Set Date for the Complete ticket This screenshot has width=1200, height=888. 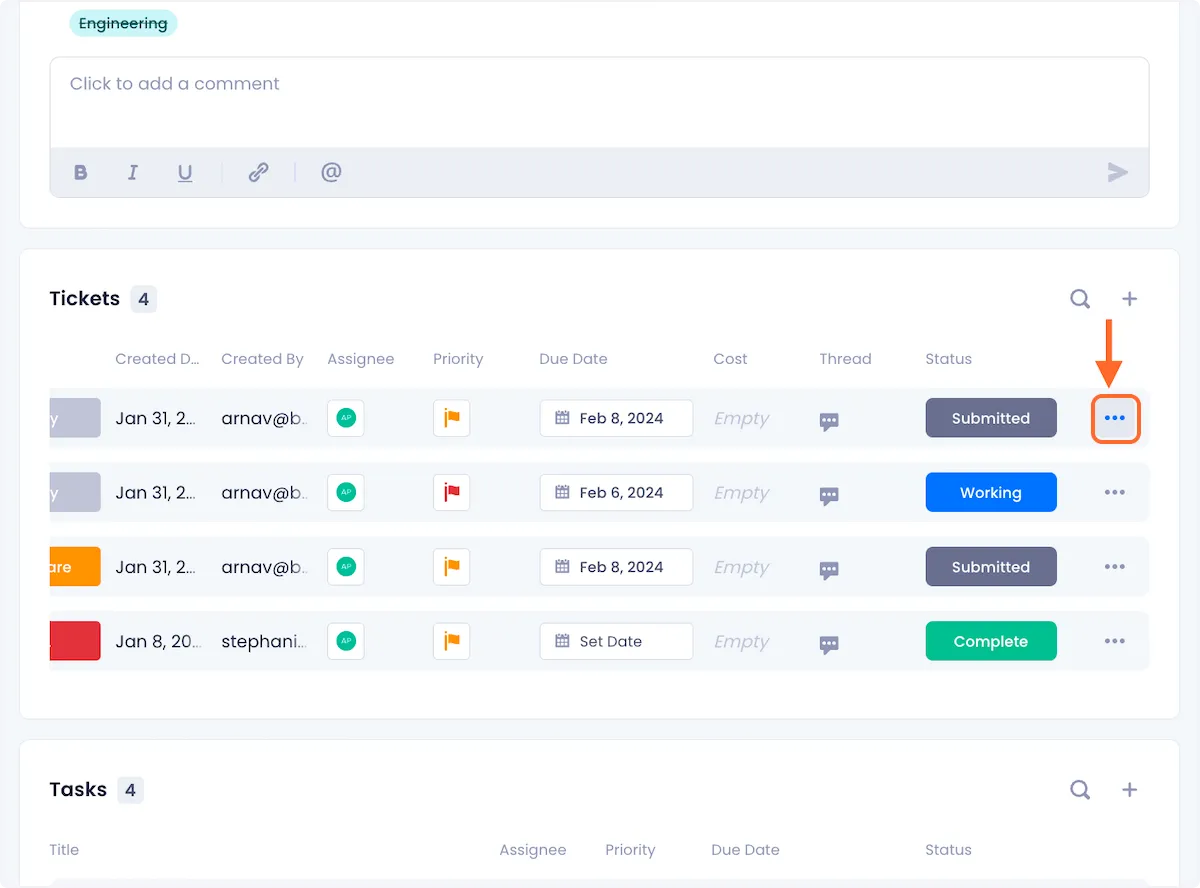[616, 641]
